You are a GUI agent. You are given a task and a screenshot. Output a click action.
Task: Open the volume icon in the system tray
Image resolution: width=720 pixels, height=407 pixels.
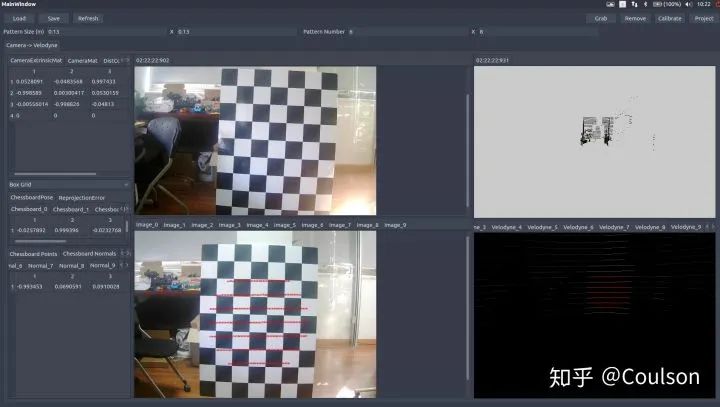click(x=688, y=4)
